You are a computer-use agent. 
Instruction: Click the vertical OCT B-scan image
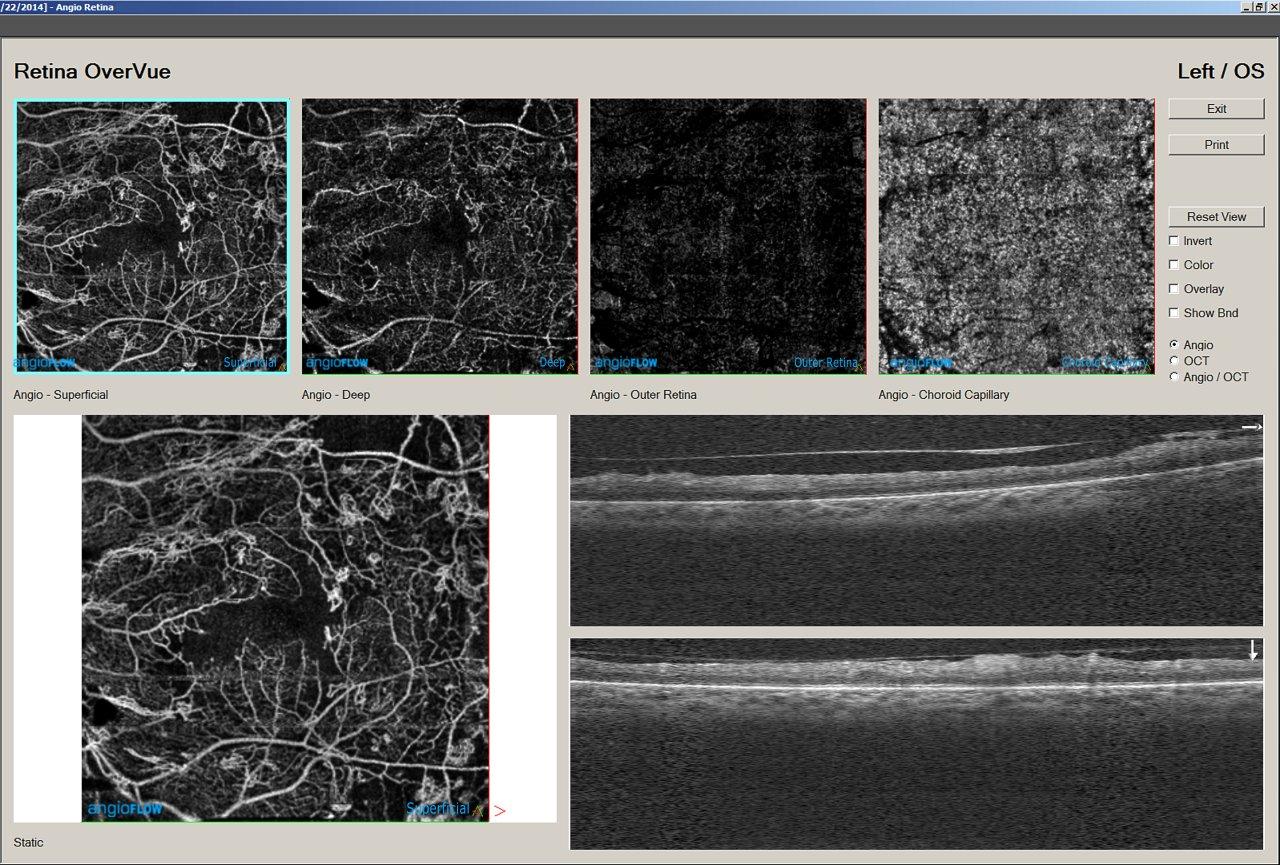coord(916,744)
